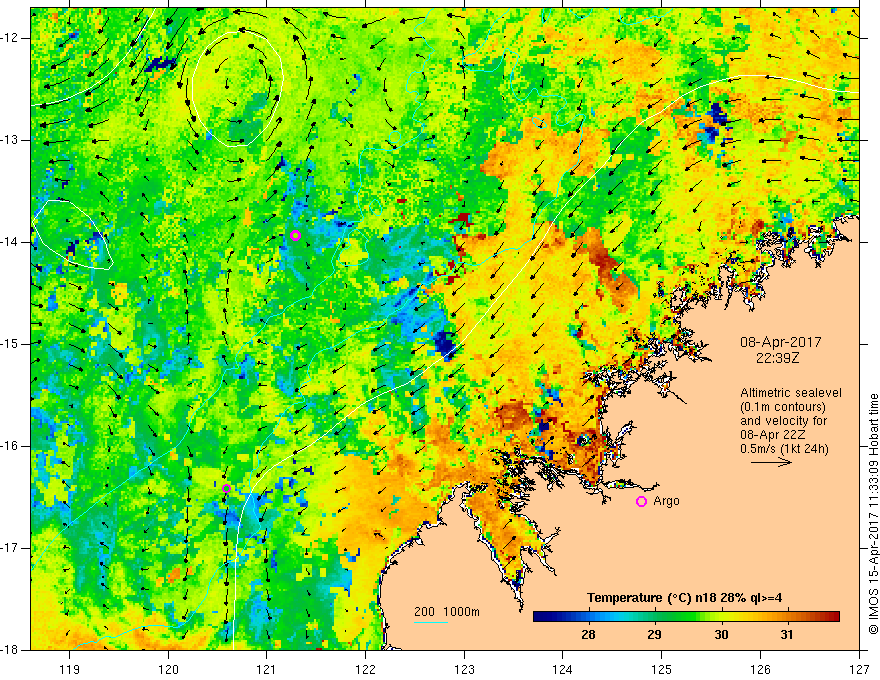Click the longitude axis label '122'
Viewport: 880px width, 680px height.
pyautogui.click(x=365, y=669)
